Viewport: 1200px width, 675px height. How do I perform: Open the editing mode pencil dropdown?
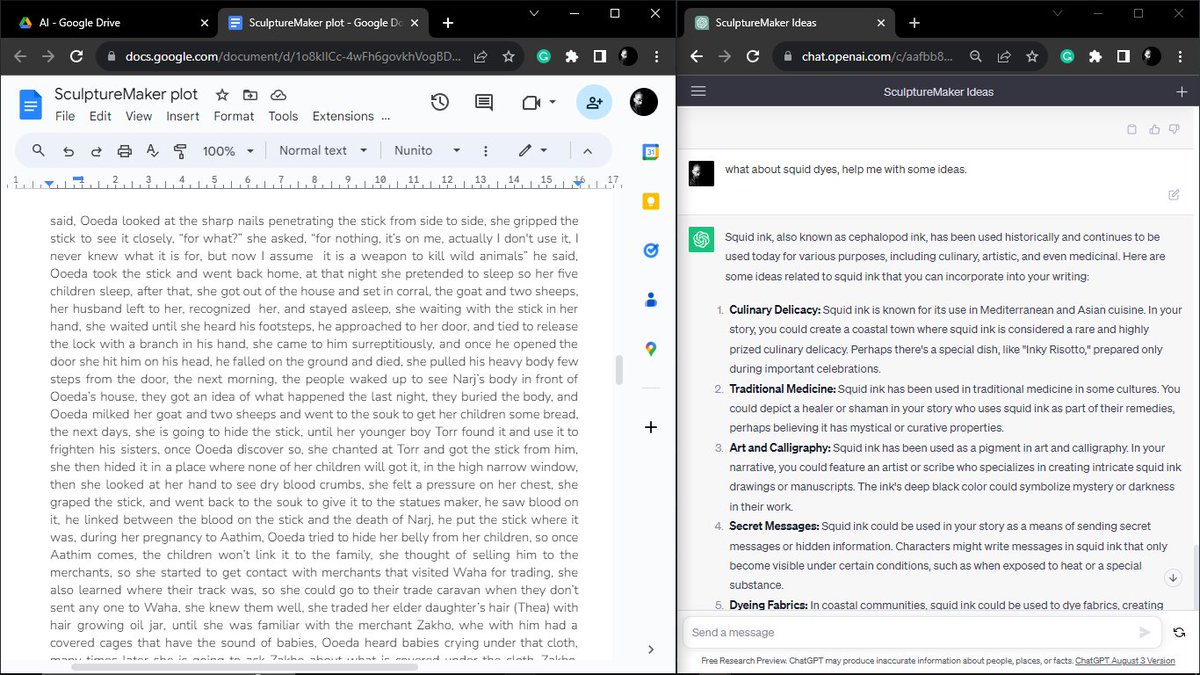coord(533,151)
